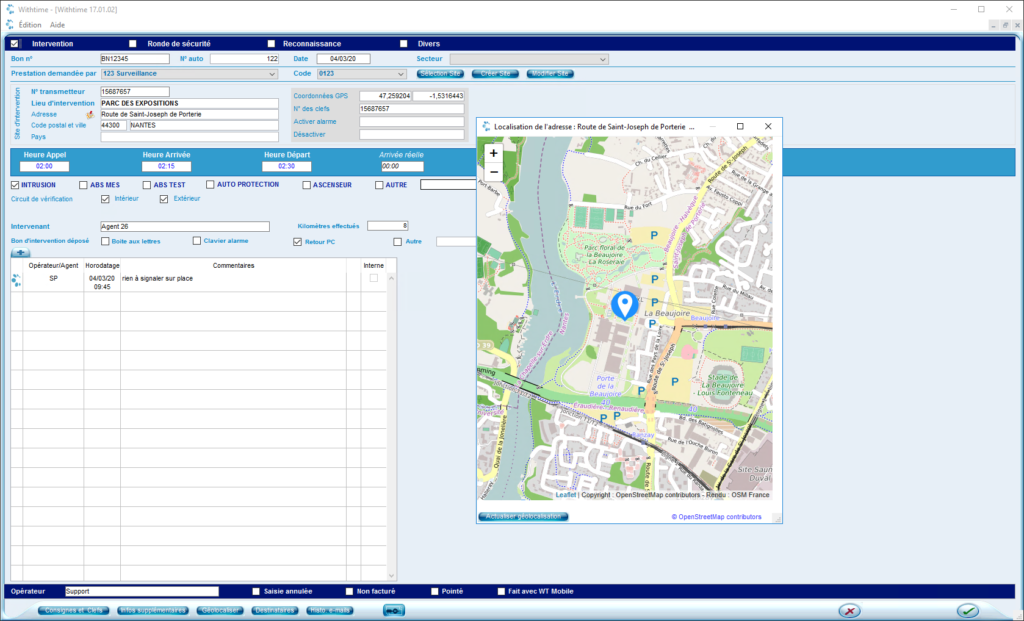
Task: Open the Aide menu
Action: (57, 25)
